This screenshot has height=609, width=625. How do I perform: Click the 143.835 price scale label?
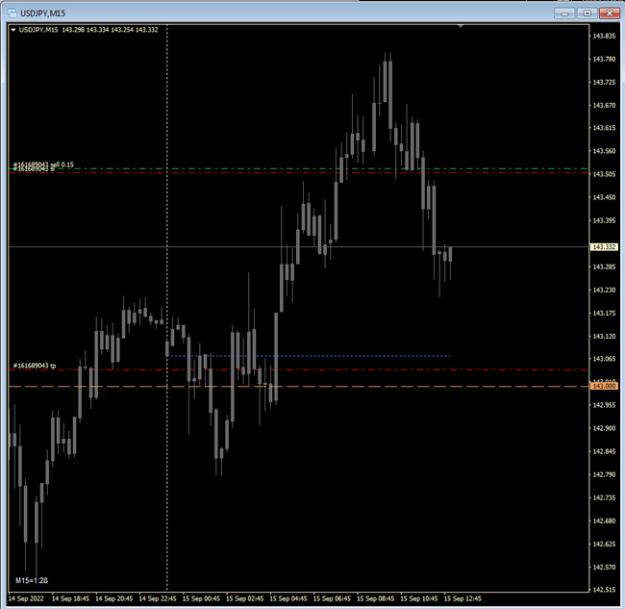click(x=604, y=36)
